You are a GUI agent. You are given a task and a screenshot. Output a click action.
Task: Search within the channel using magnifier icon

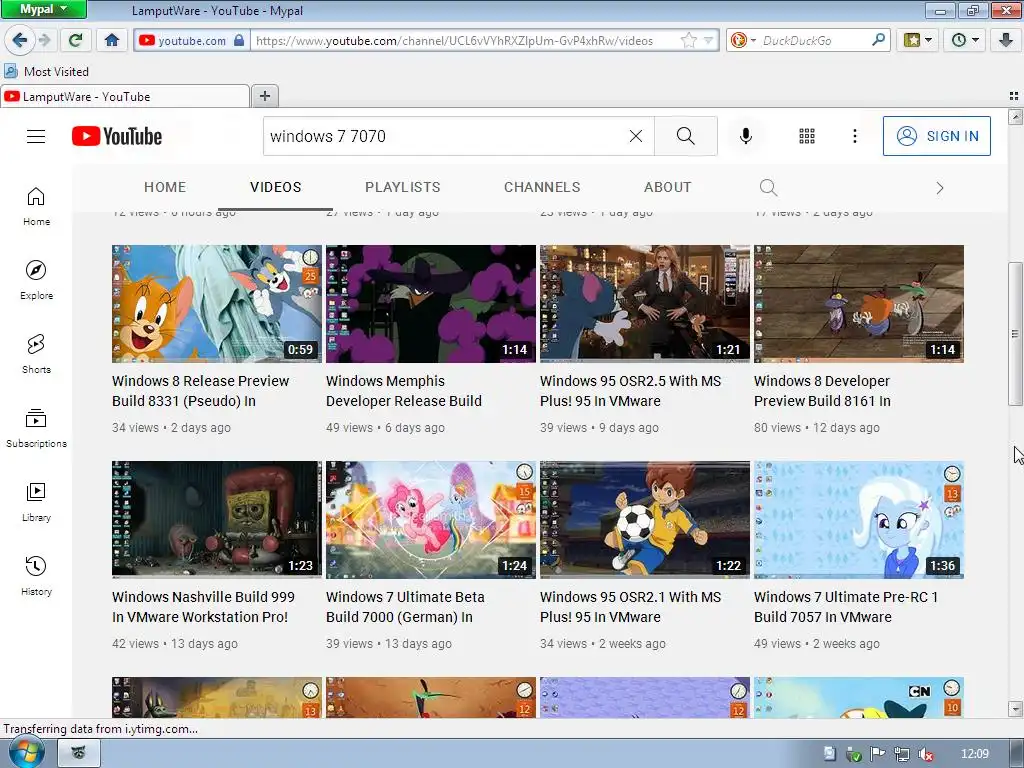[x=769, y=188]
